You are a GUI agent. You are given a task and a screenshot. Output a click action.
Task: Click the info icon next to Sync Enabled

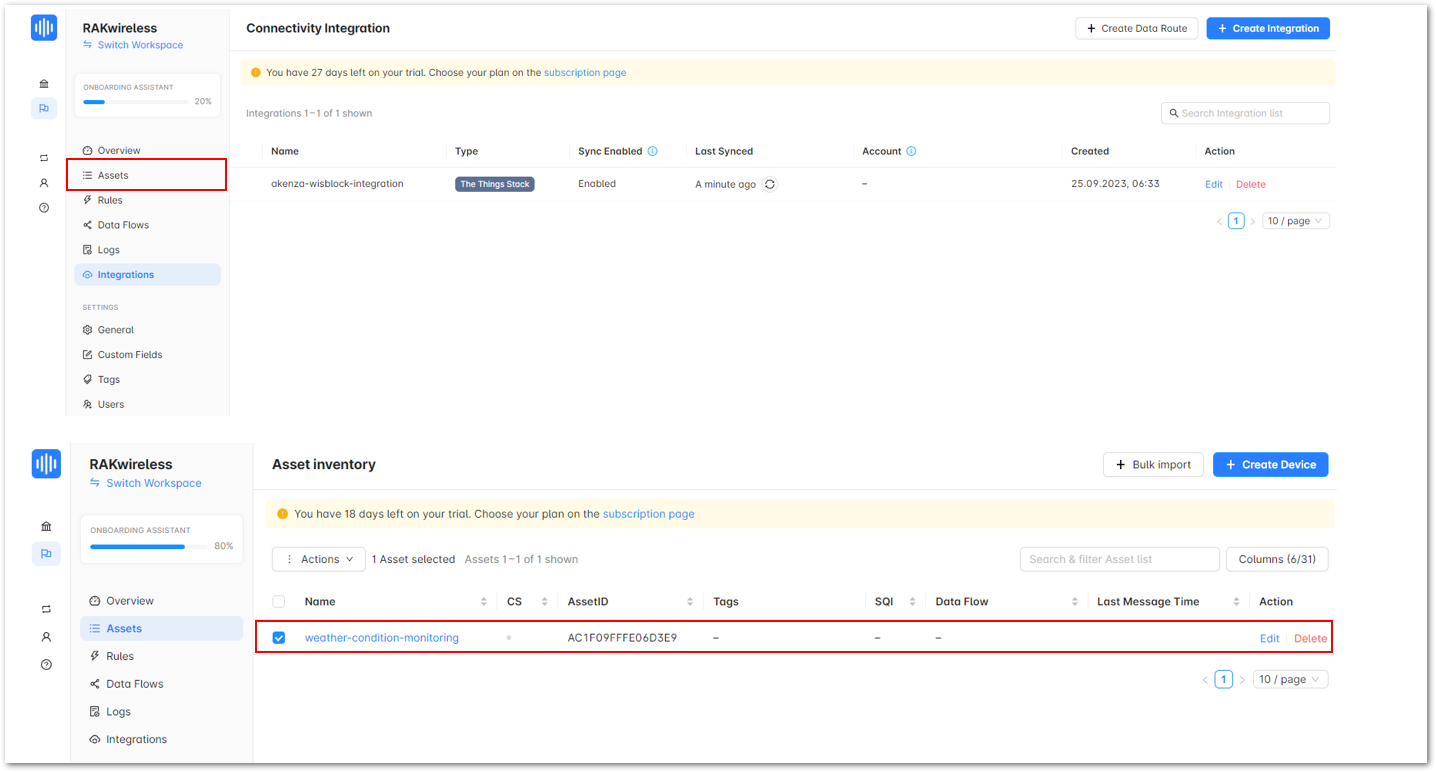click(653, 151)
